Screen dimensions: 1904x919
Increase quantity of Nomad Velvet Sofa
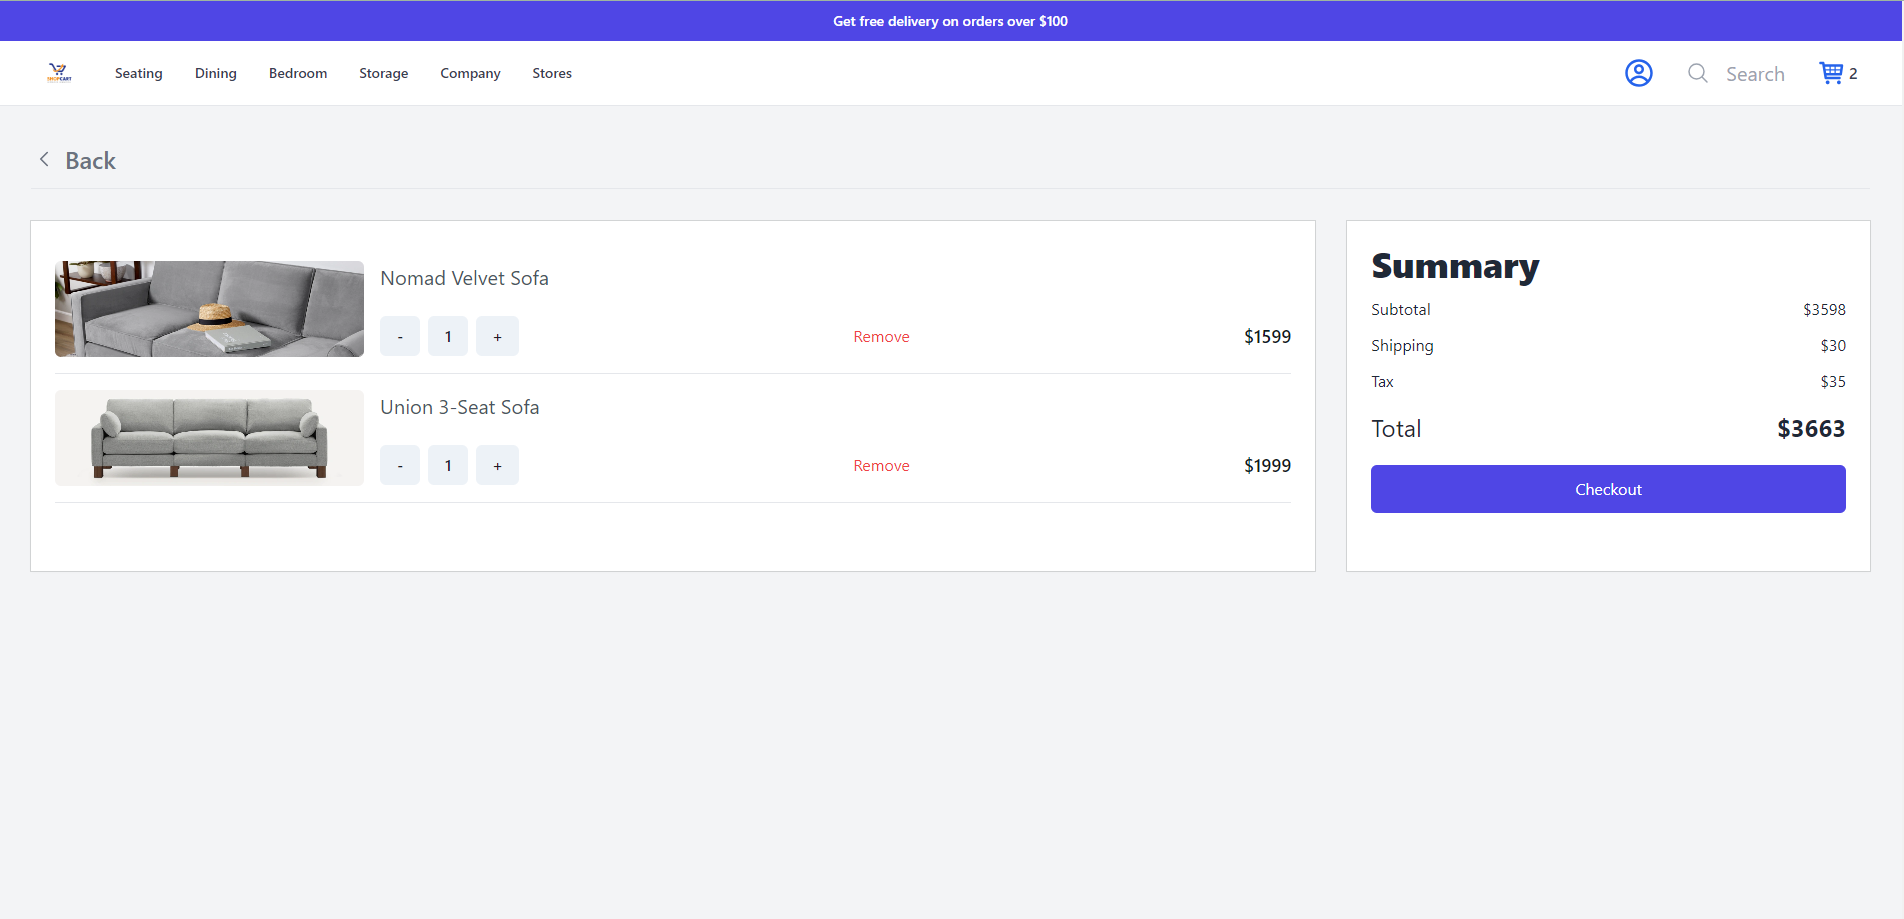[497, 336]
